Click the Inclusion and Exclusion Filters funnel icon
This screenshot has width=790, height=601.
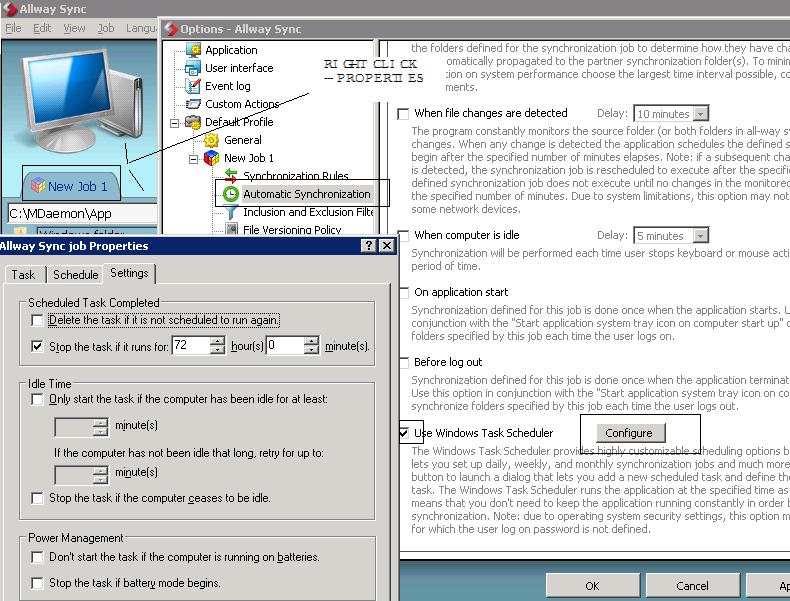click(231, 212)
